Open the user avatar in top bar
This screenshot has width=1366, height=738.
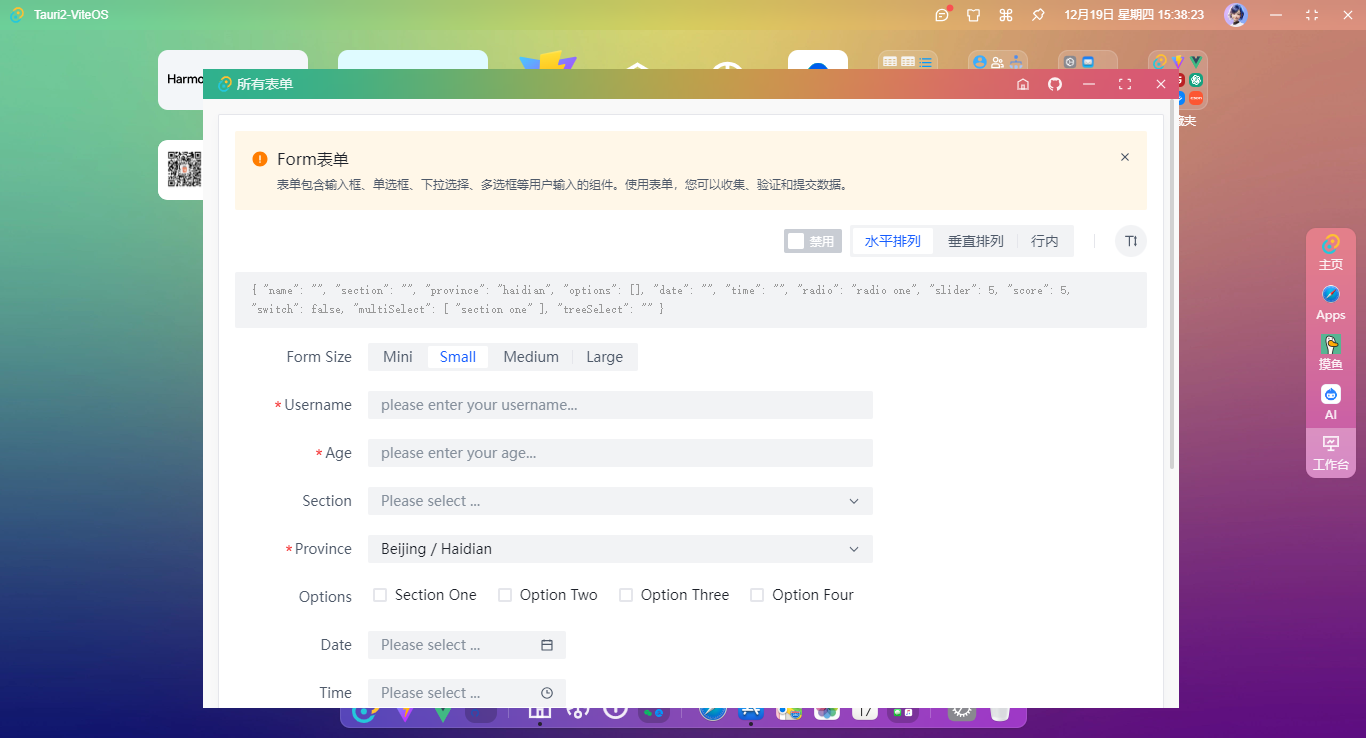tap(1236, 15)
